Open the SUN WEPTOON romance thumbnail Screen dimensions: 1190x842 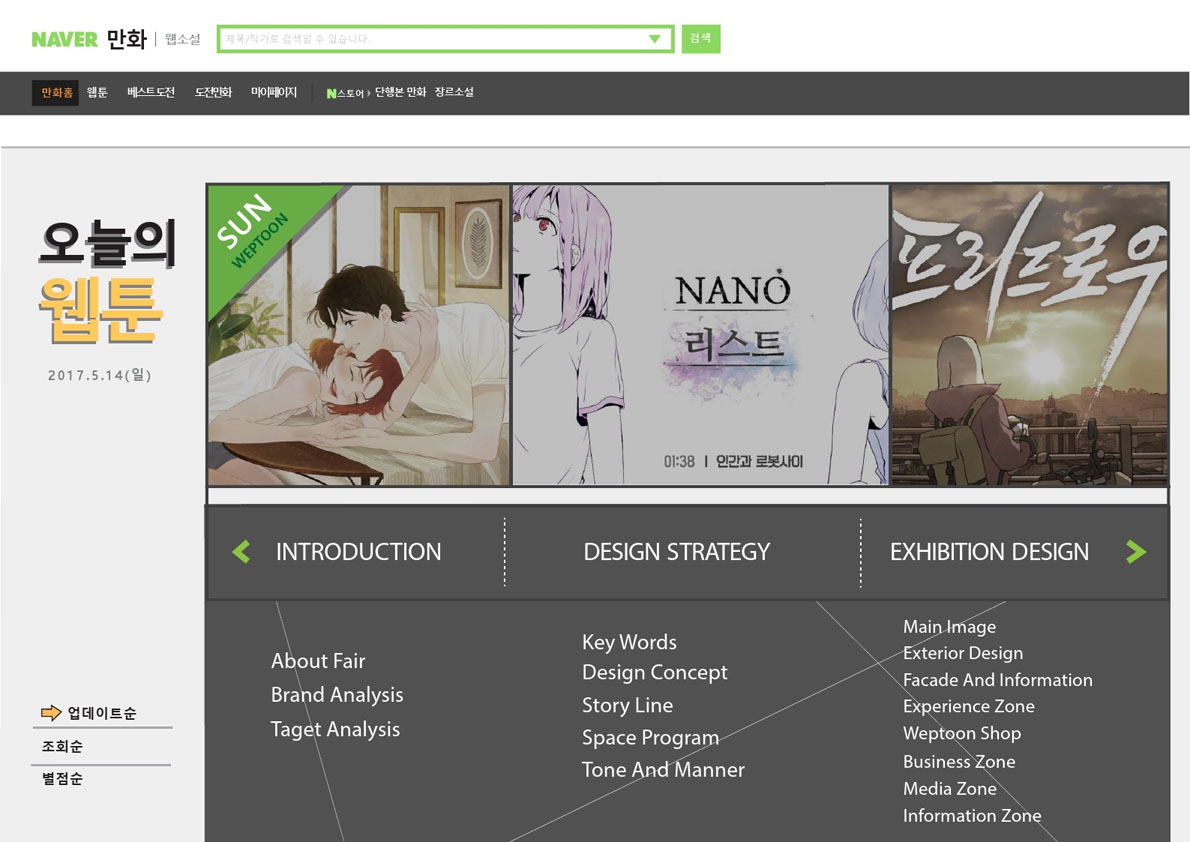[x=358, y=335]
